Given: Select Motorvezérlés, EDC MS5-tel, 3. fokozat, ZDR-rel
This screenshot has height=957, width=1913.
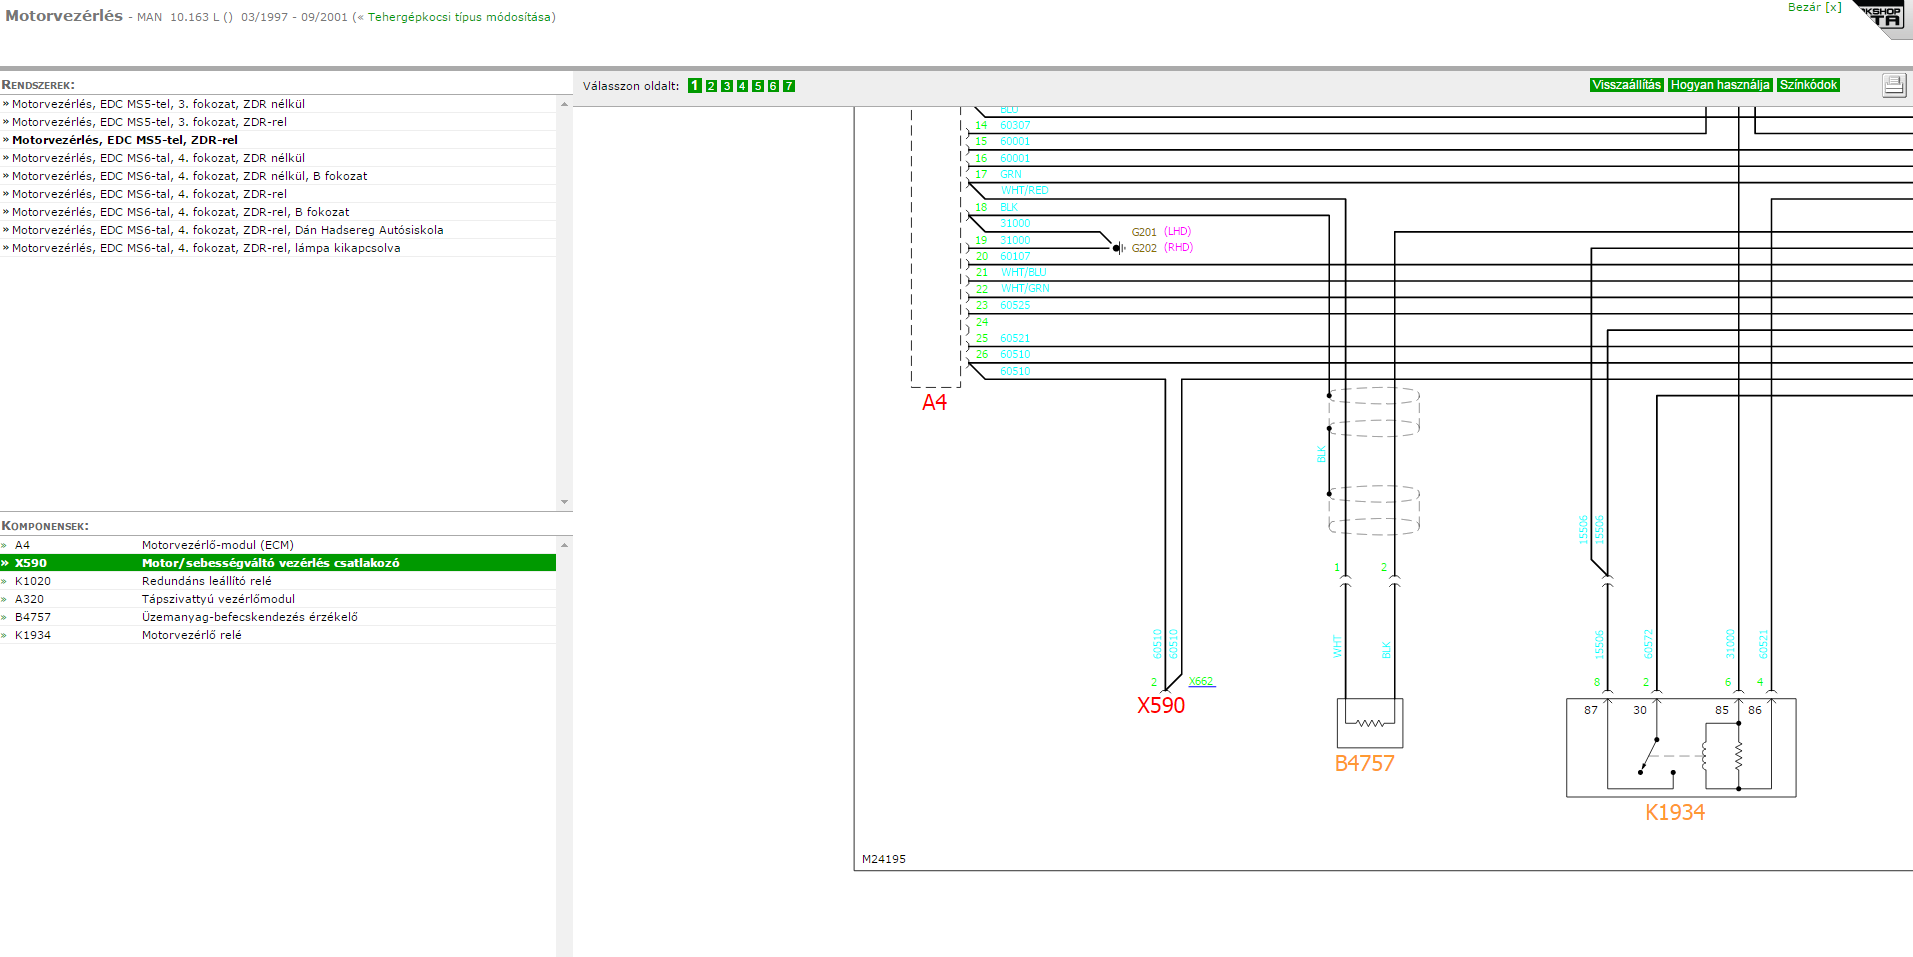Looking at the screenshot, I should coord(149,122).
